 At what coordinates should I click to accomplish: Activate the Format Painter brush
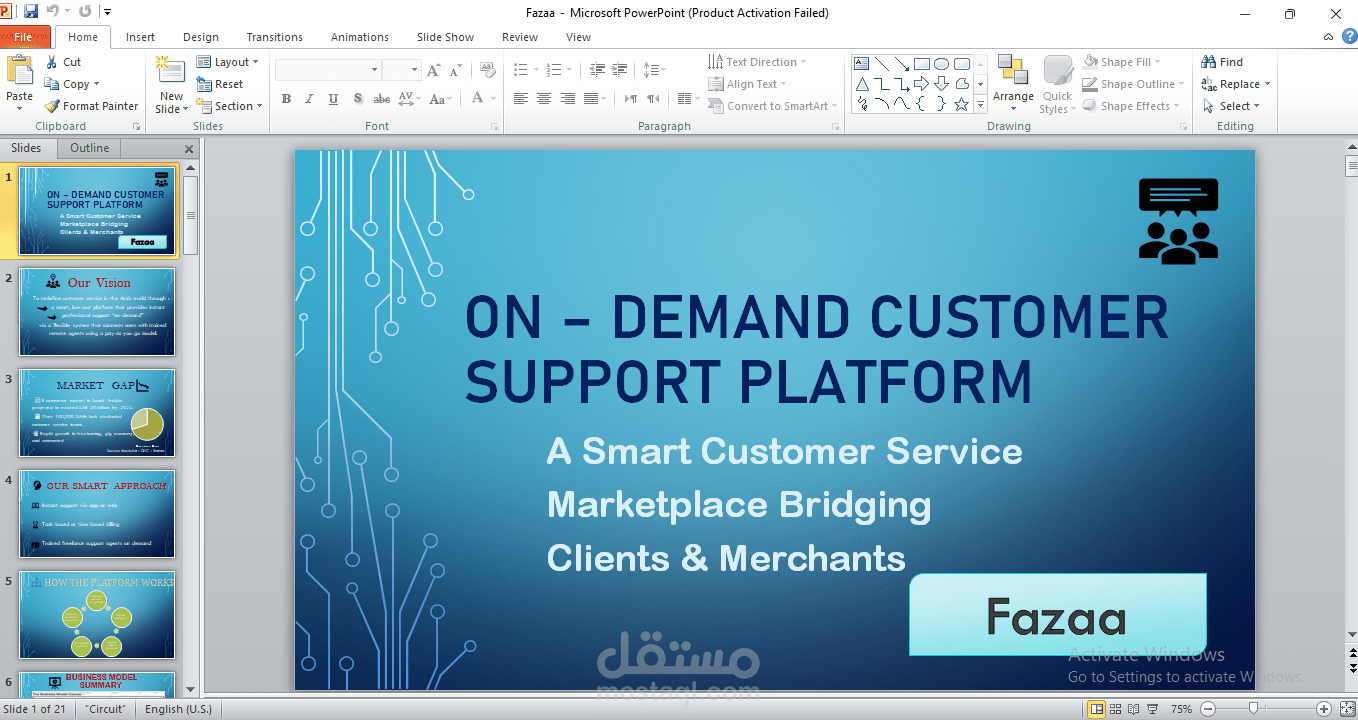pos(51,106)
